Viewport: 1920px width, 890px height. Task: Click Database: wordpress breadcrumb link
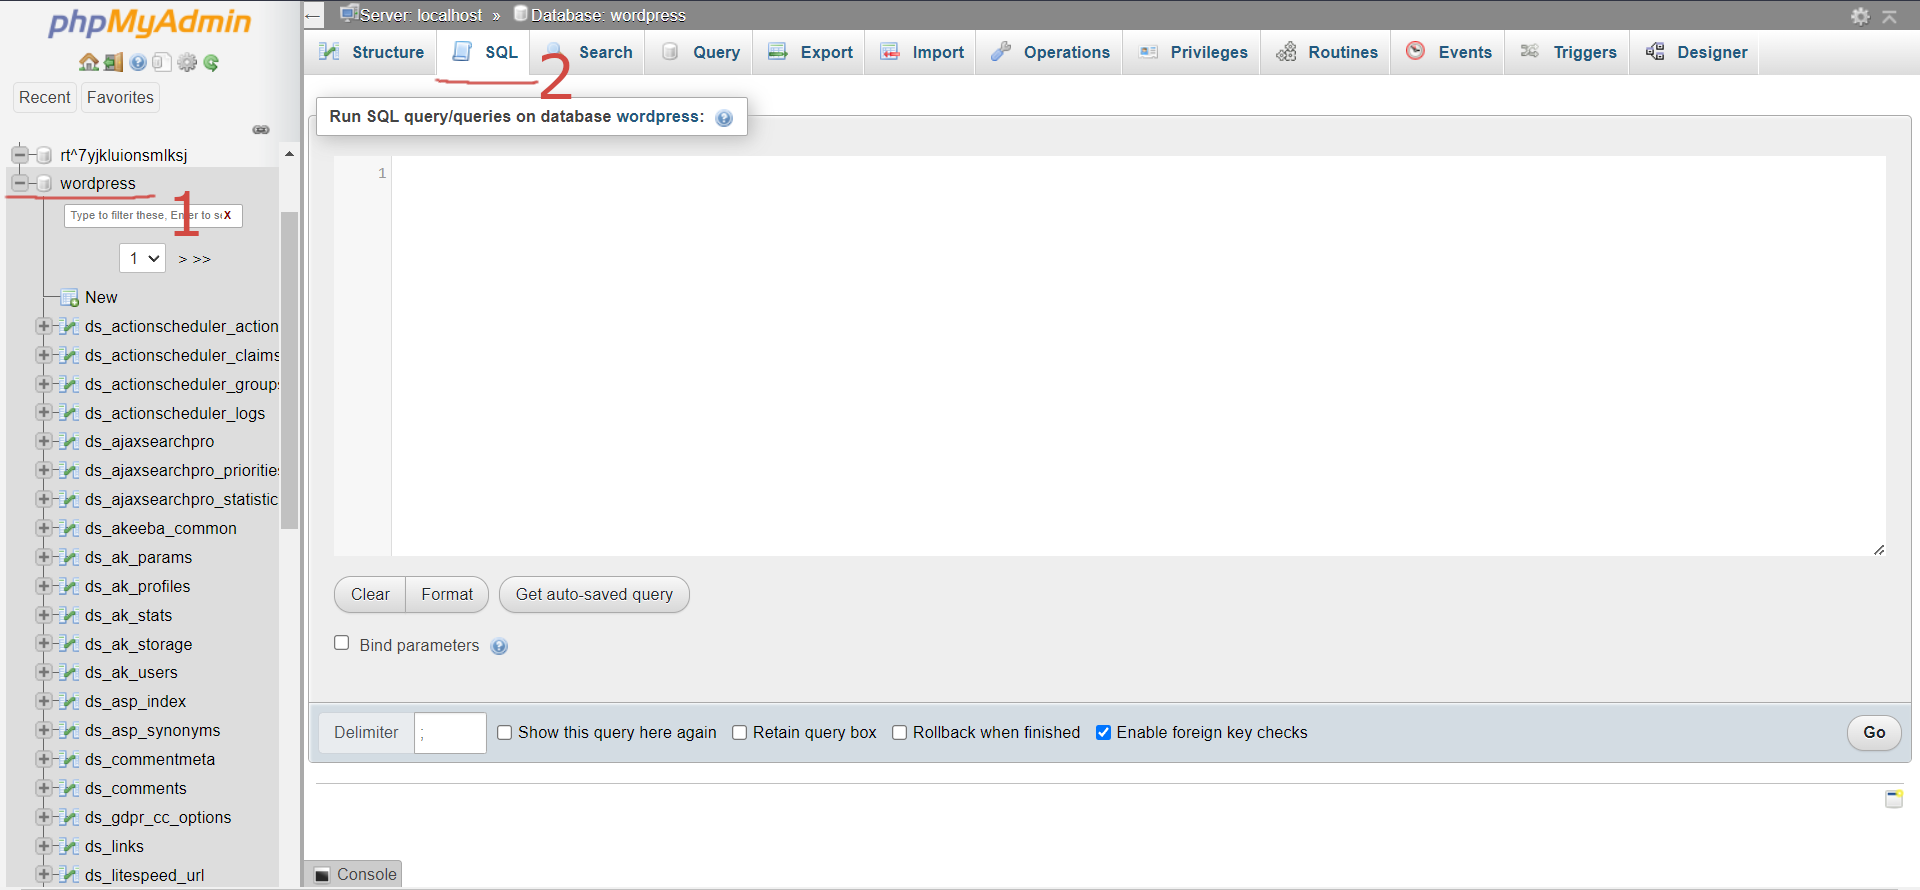(x=608, y=15)
